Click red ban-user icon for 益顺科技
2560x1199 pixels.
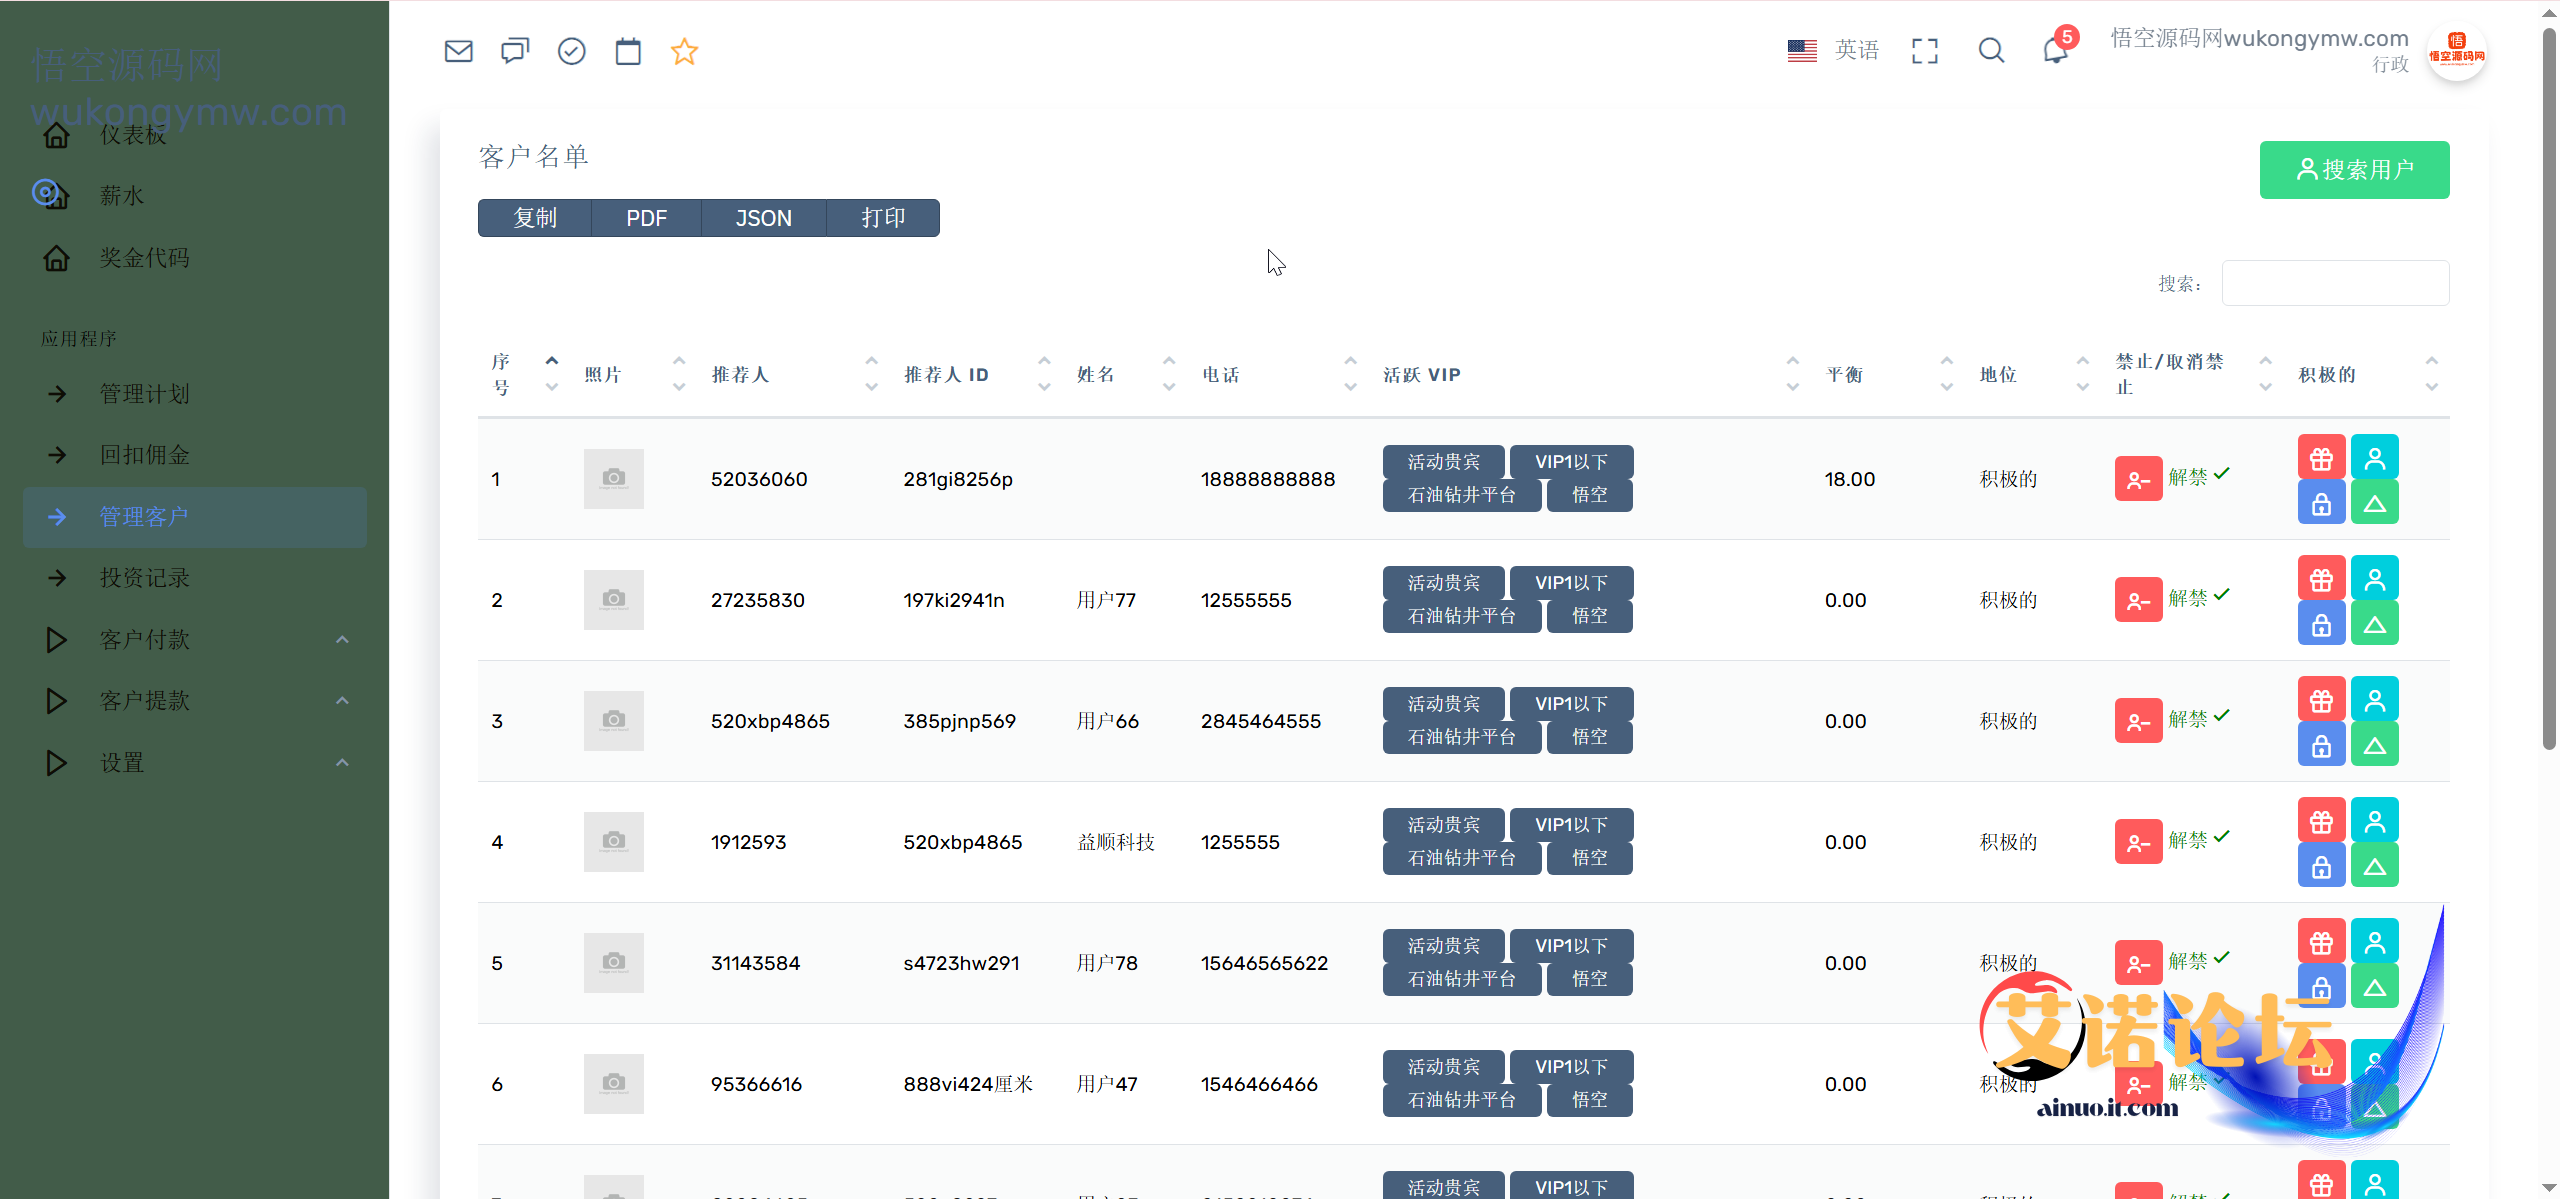pyautogui.click(x=2138, y=842)
